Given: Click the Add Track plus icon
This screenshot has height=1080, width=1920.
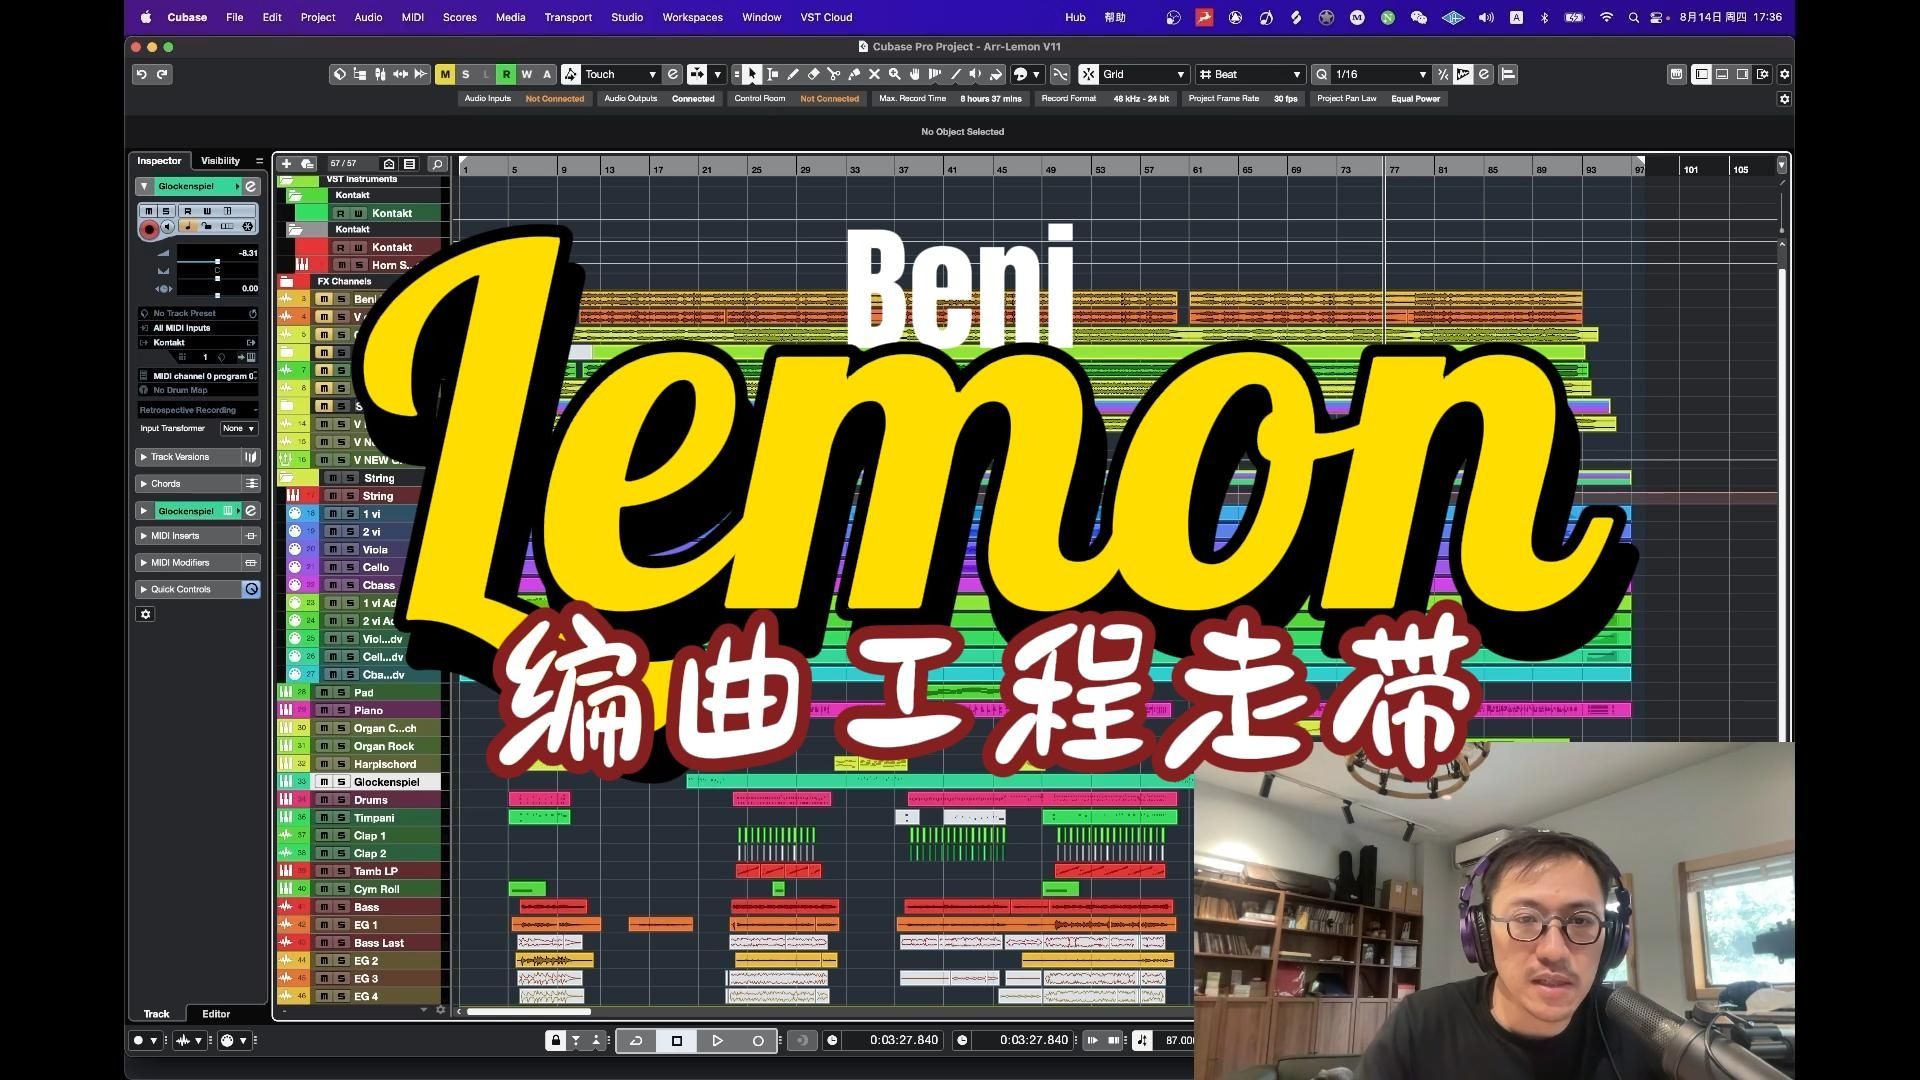Looking at the screenshot, I should click(287, 163).
